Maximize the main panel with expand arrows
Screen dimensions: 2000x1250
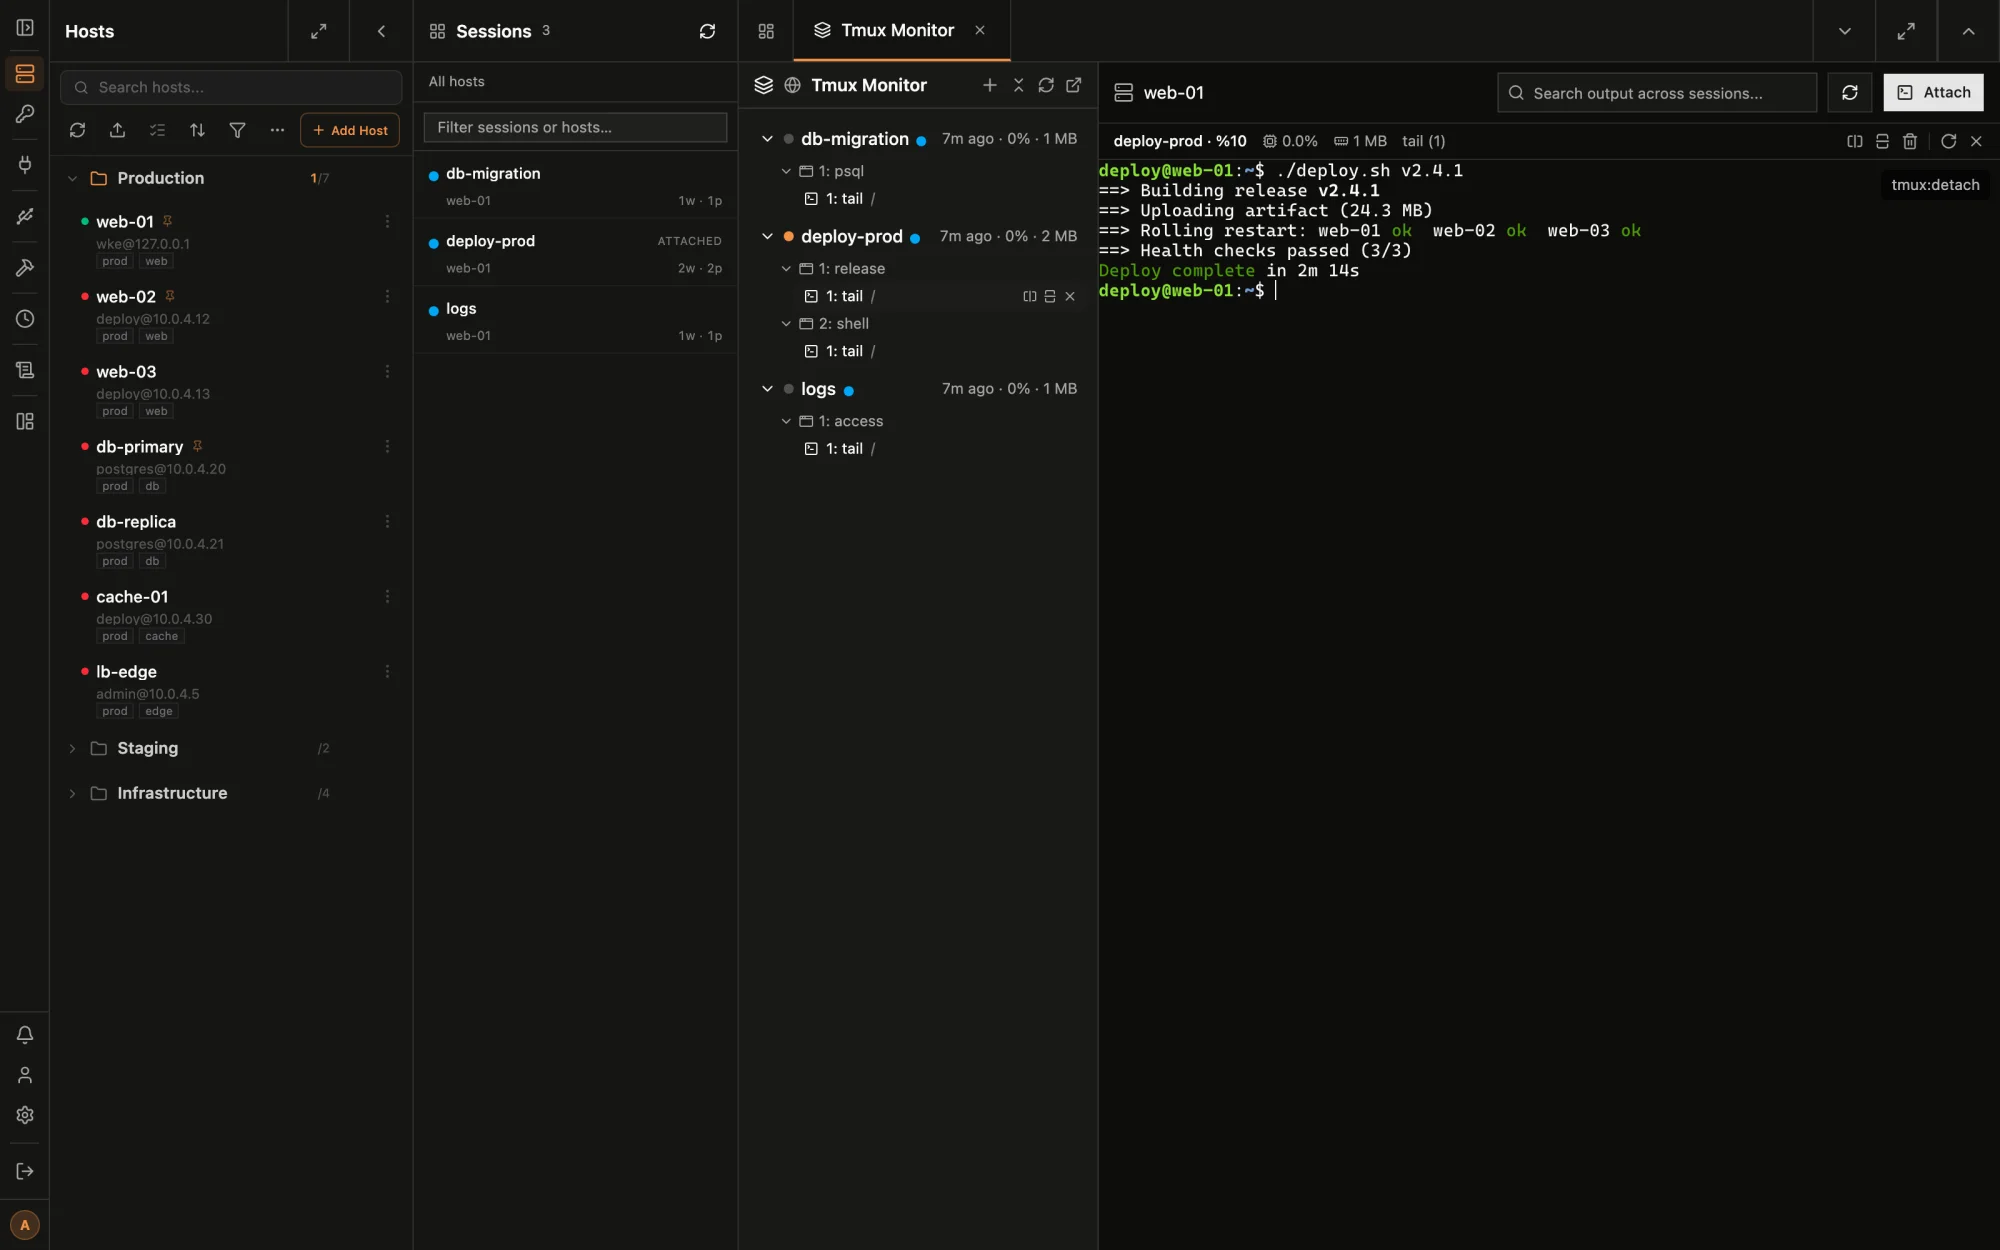click(x=1906, y=31)
